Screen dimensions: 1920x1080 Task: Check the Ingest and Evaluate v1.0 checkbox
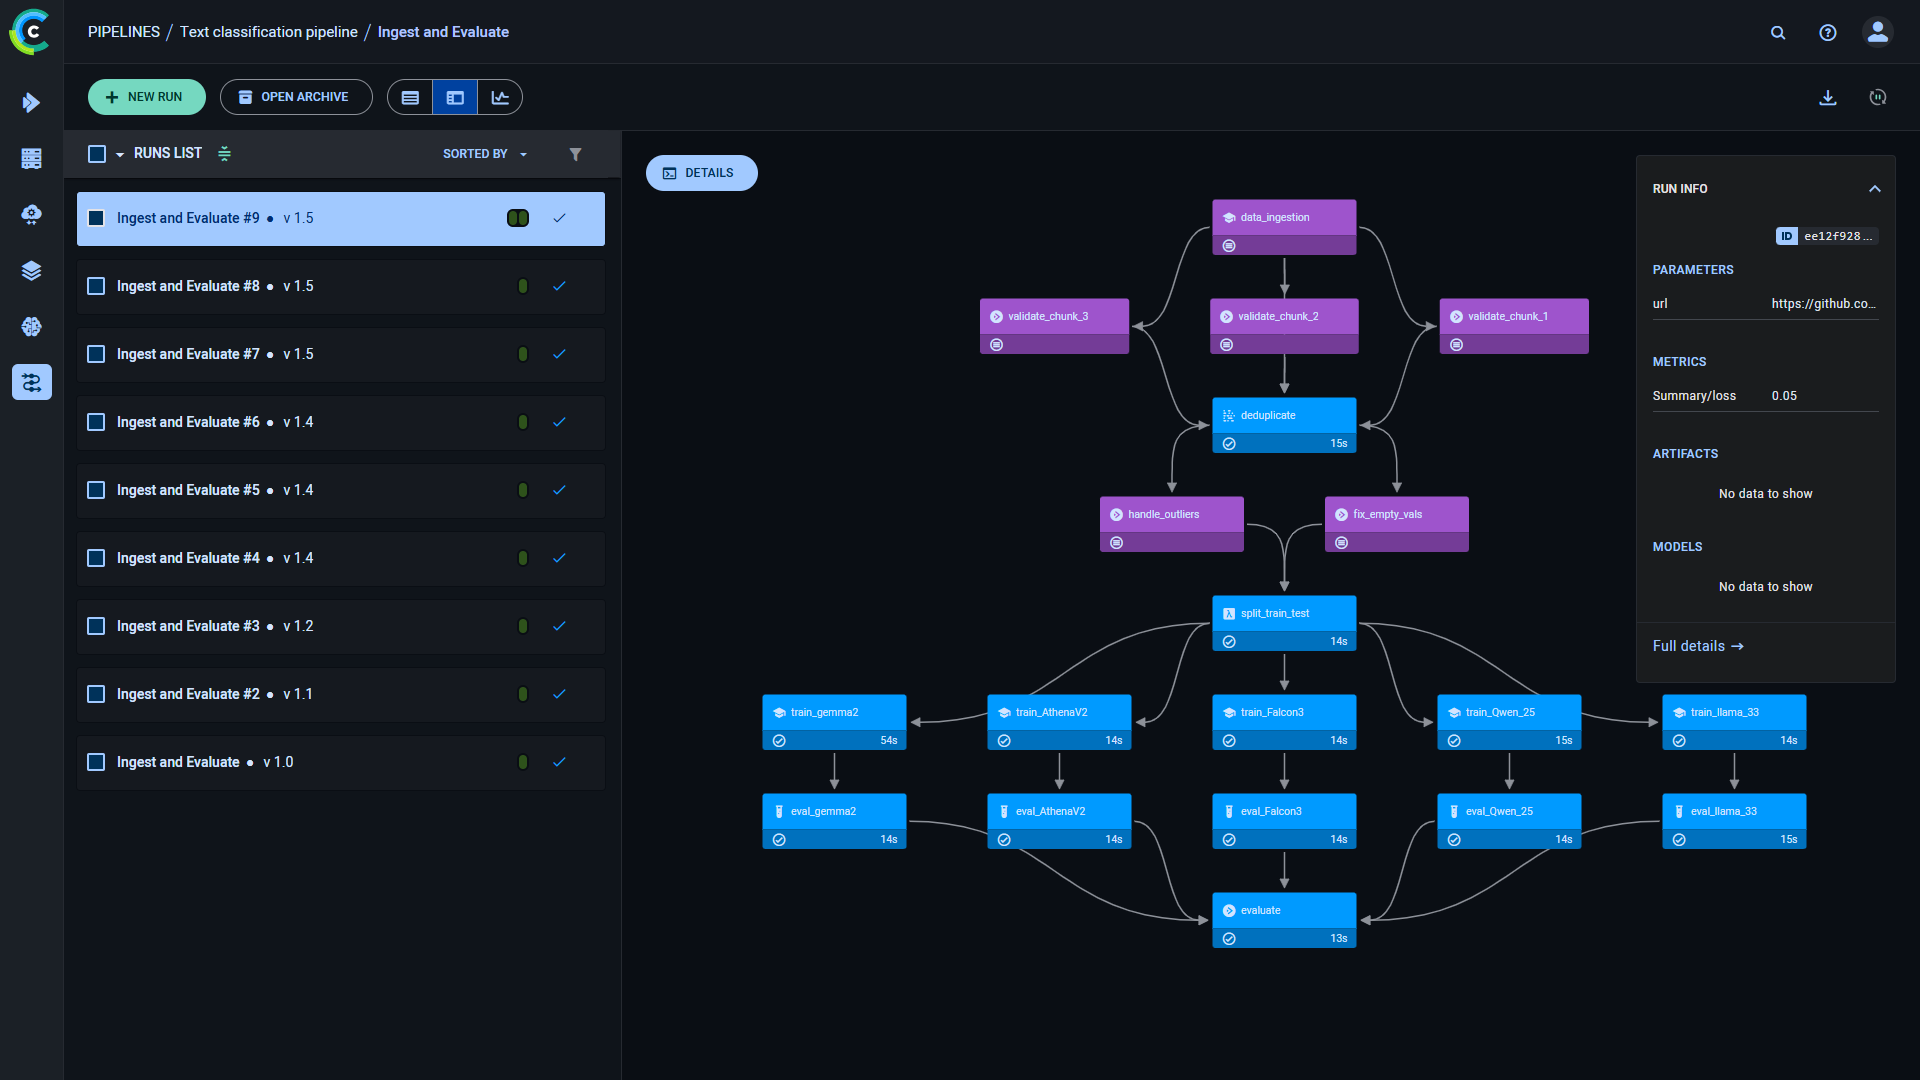tap(96, 762)
